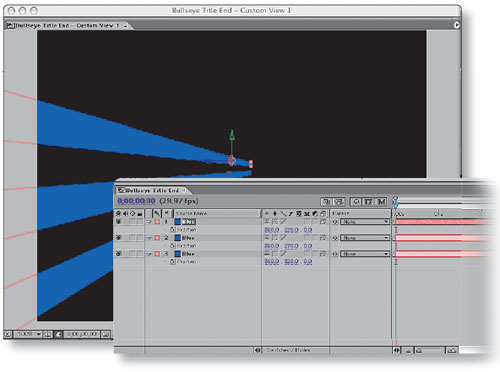Open comp window options arrow menu
500x372 pixels.
[456, 25]
